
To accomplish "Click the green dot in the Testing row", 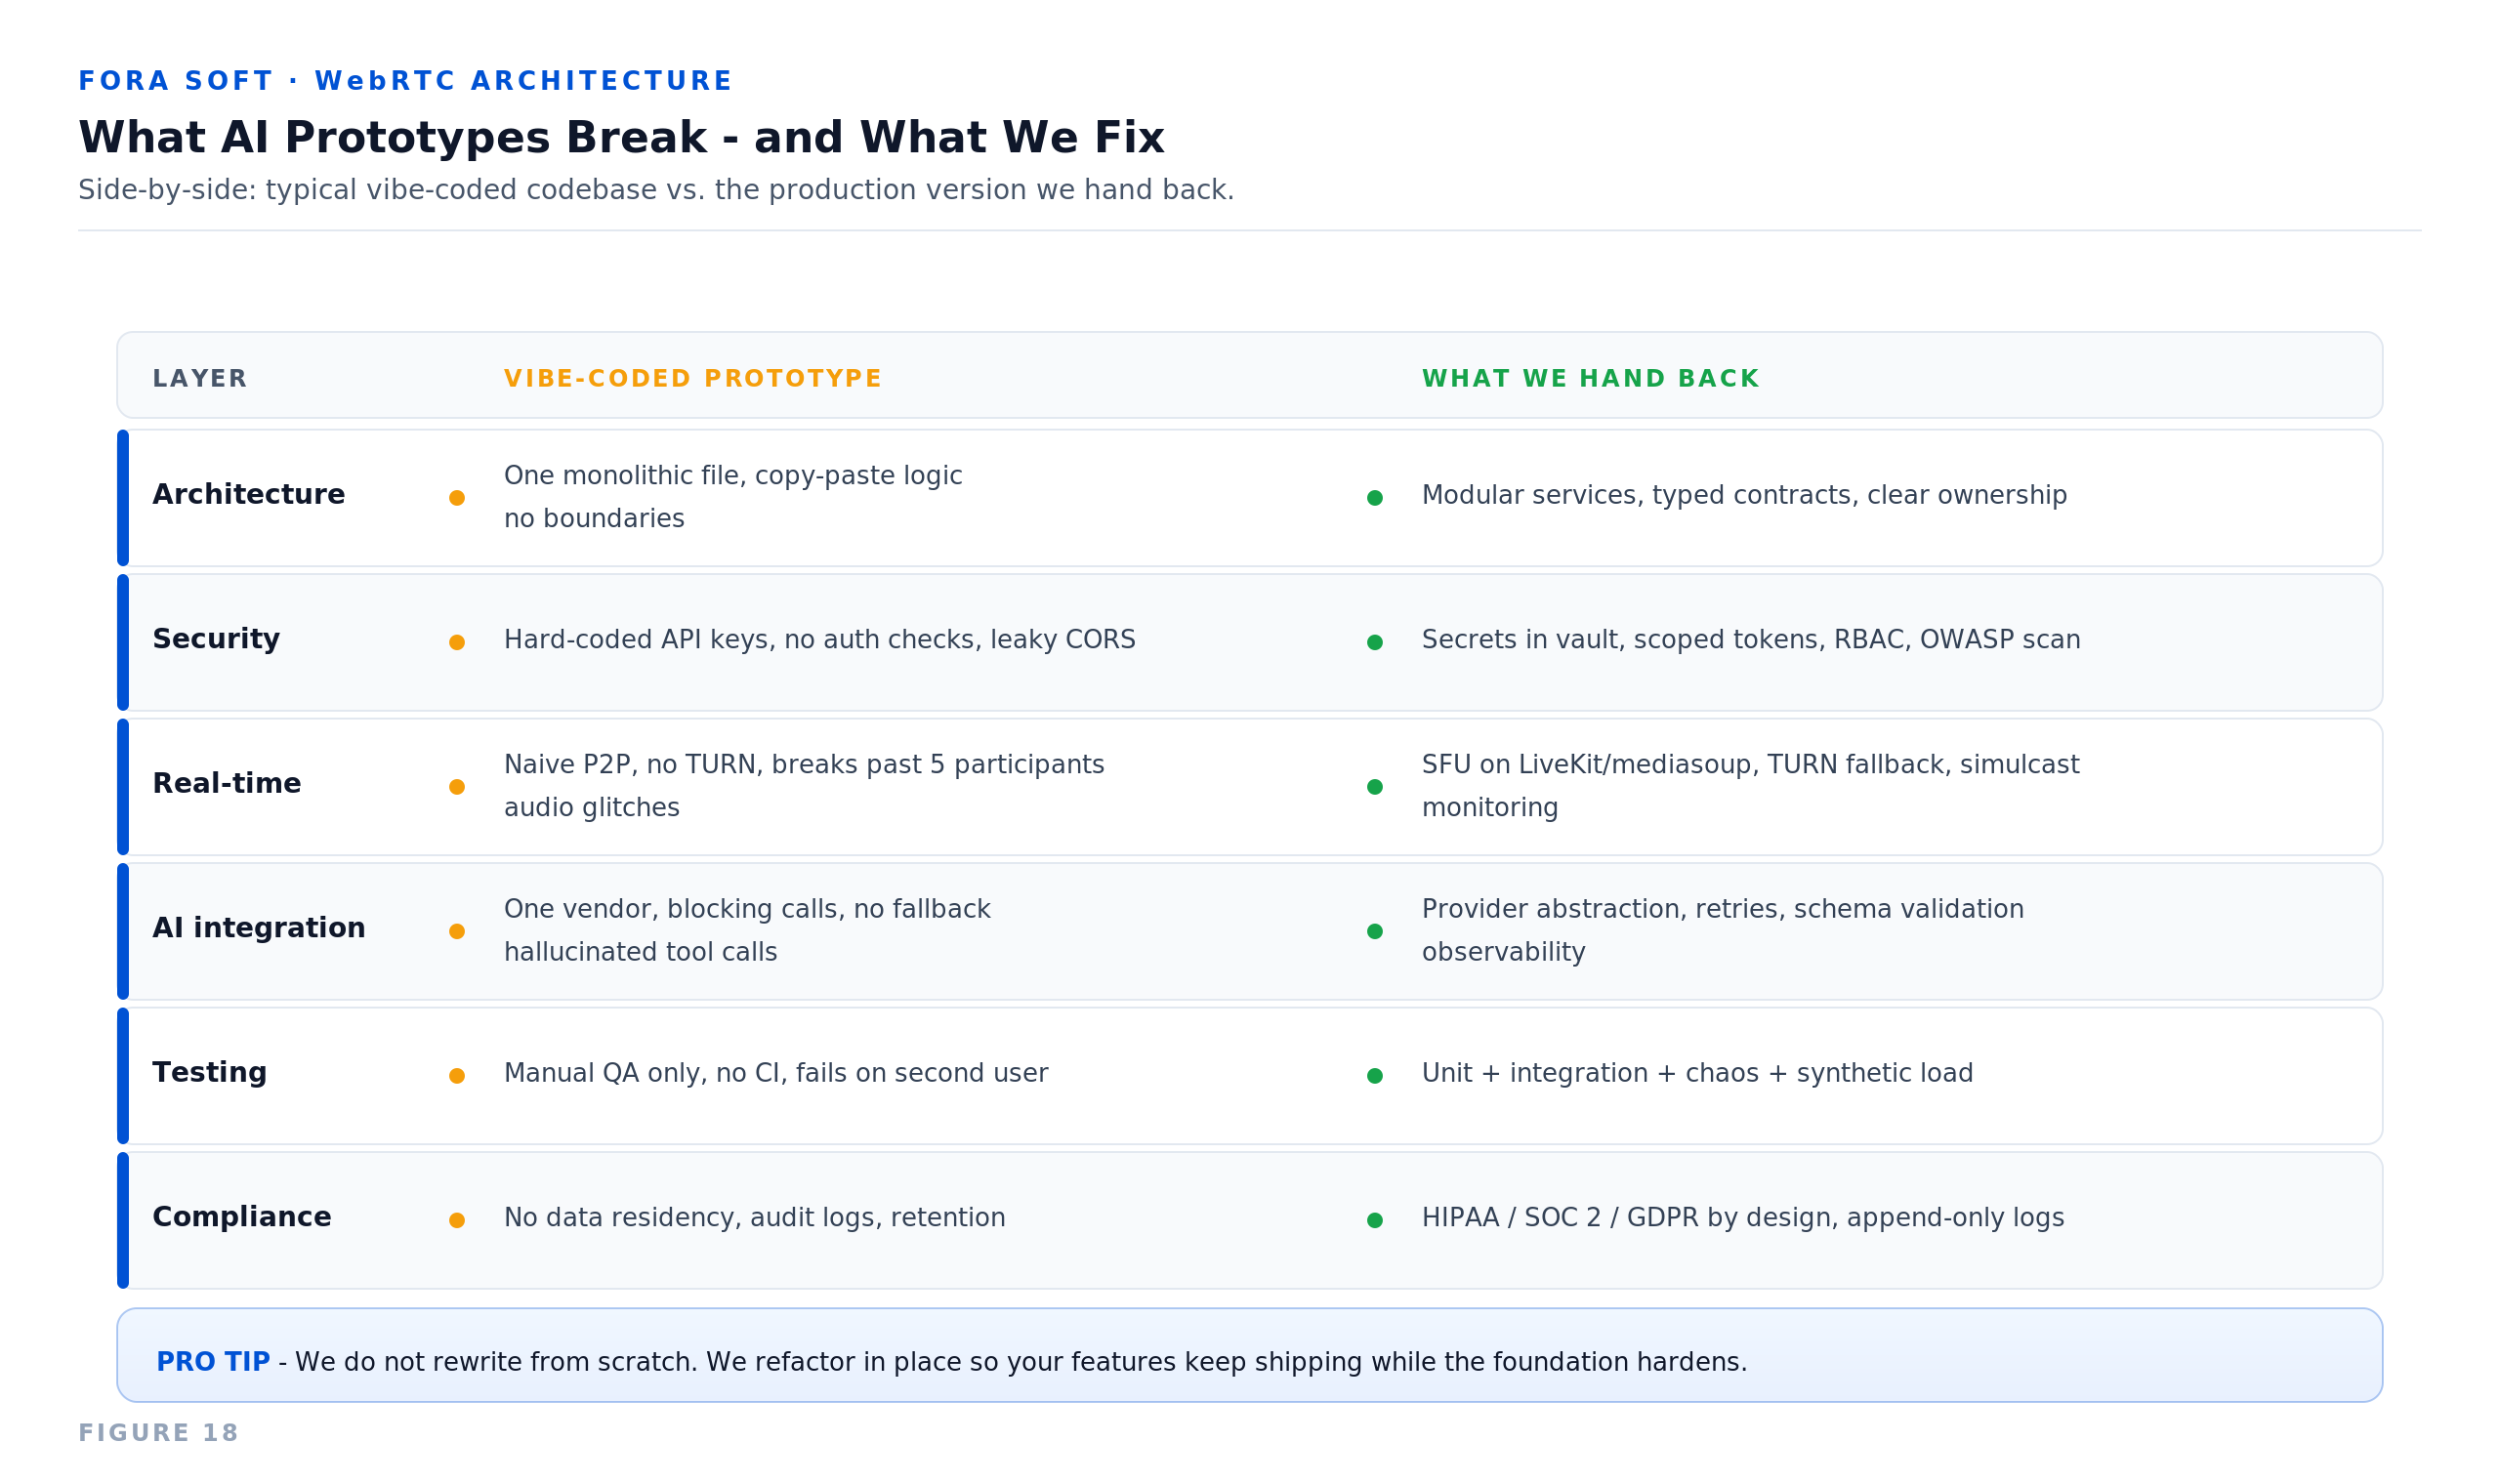I will tap(1375, 1076).
